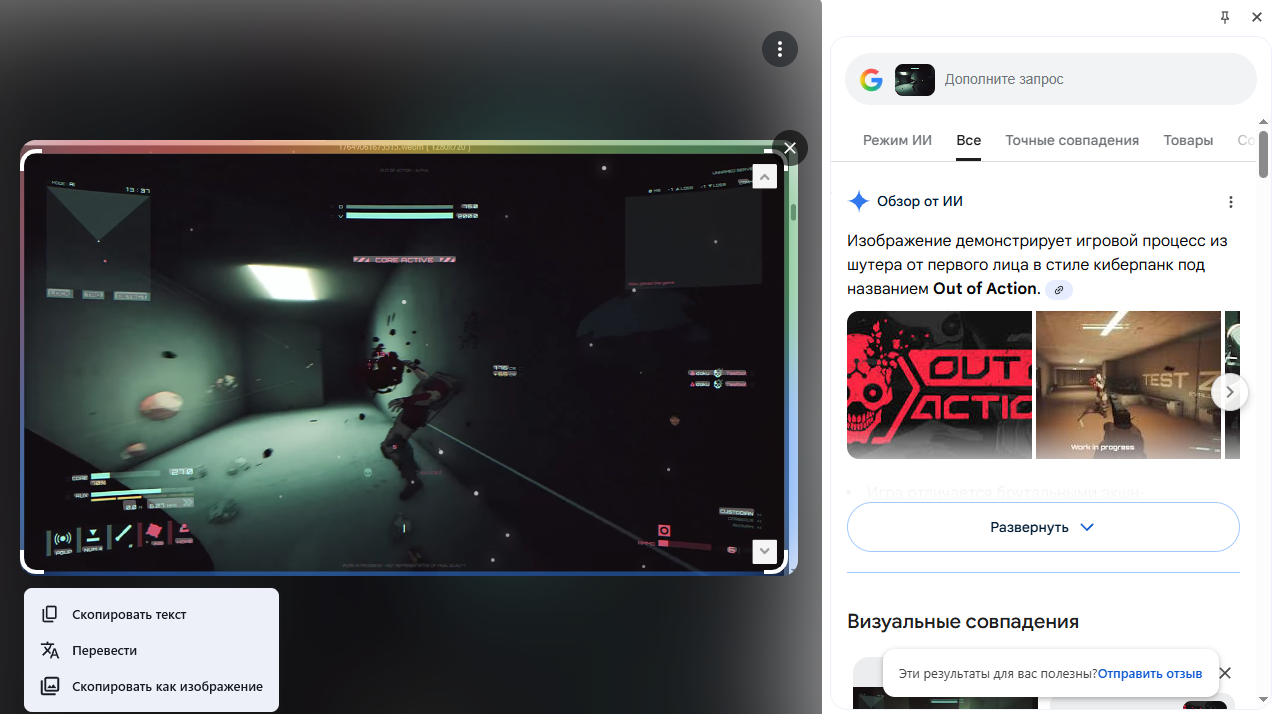Viewport: 1276px width, 714px height.
Task: Close the image selection overlay
Action: (x=790, y=148)
